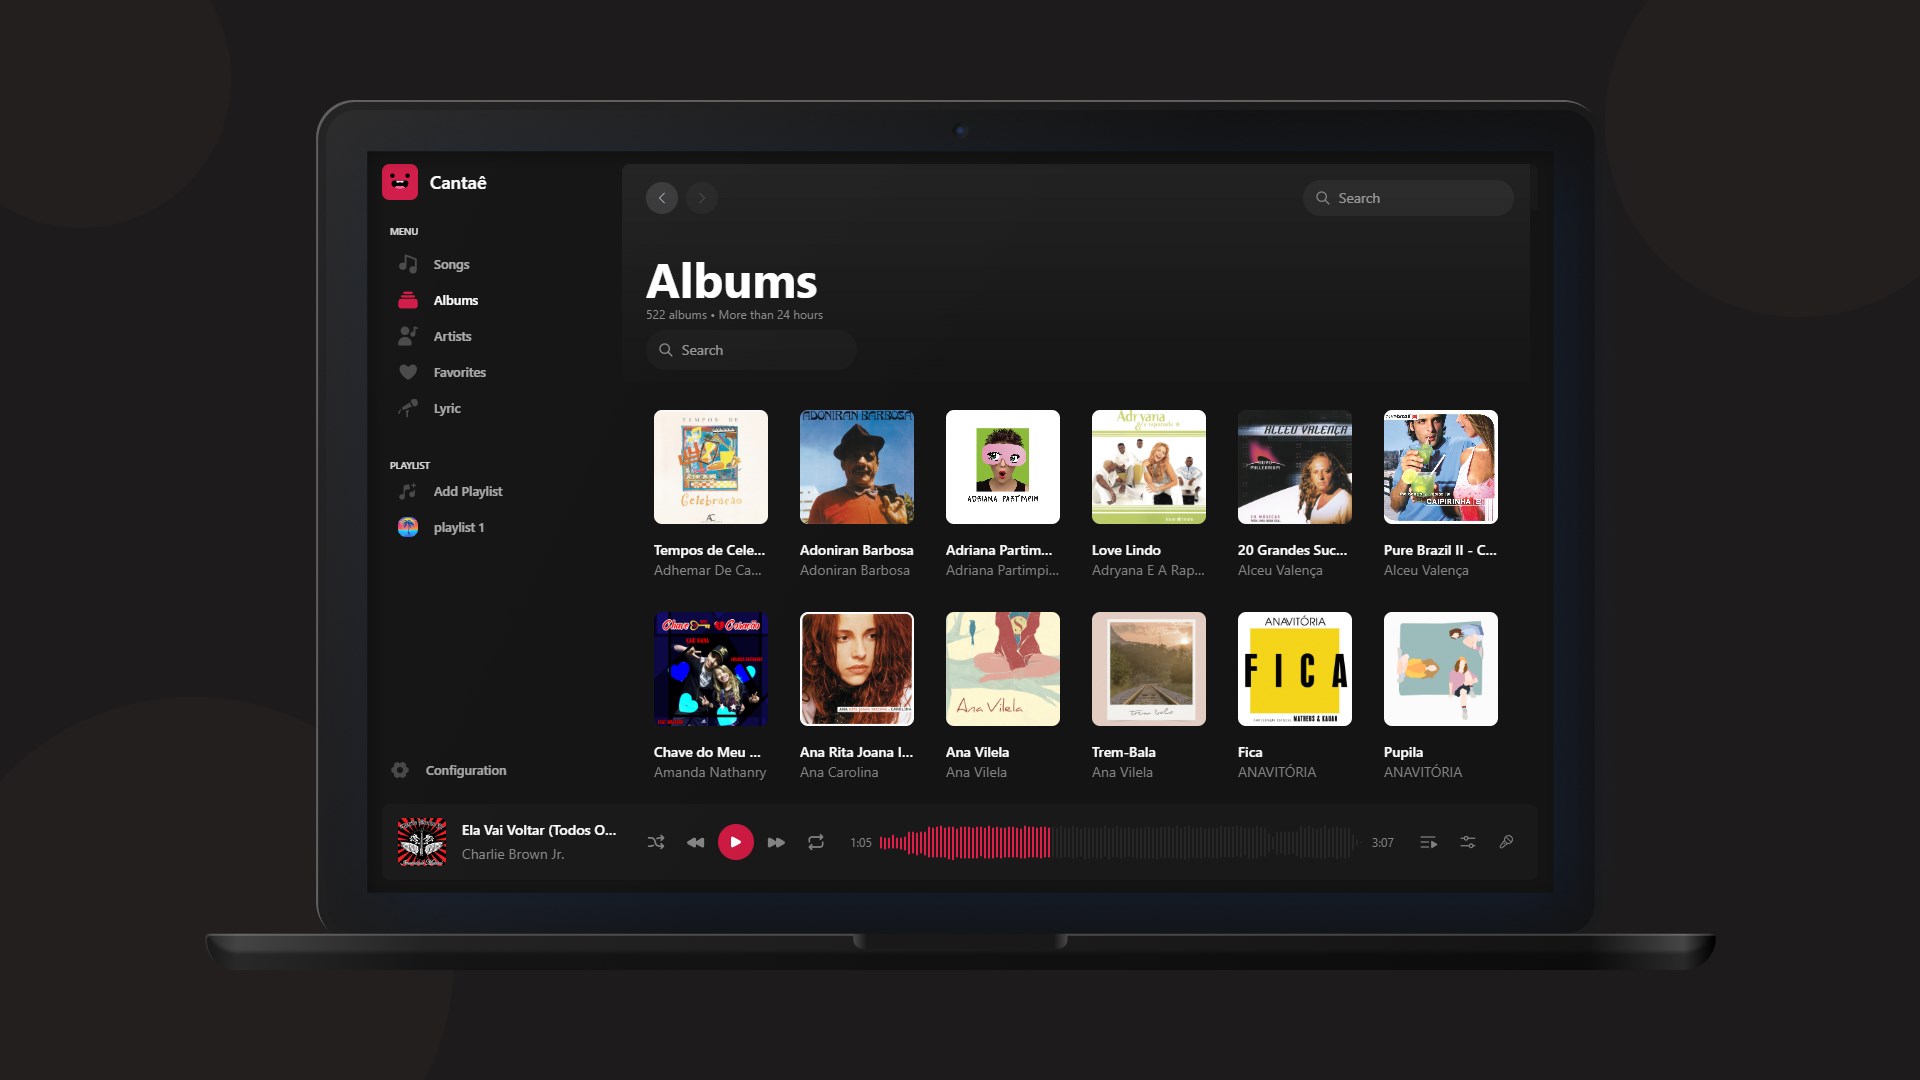Open Configuration settings
1920x1080 pixels.
point(465,770)
